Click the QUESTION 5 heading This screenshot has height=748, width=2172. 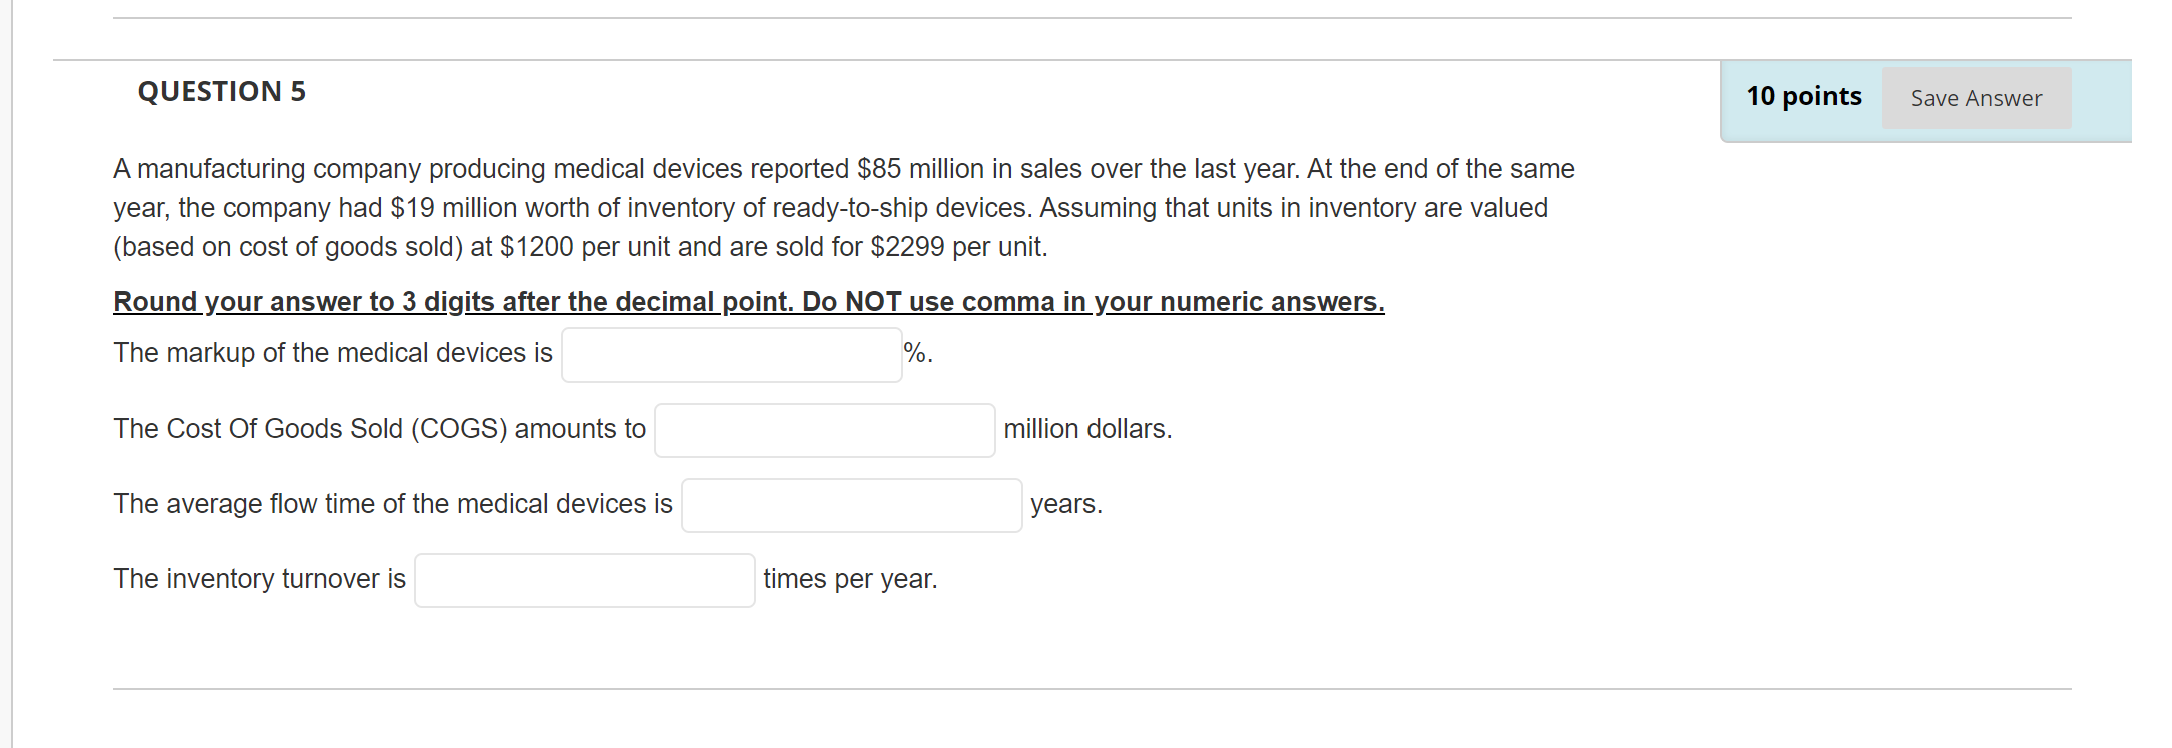222,91
